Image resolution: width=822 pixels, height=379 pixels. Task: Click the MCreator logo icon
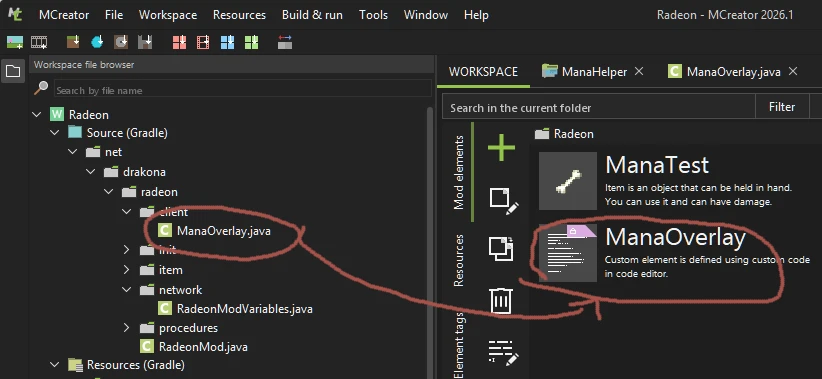coord(15,14)
